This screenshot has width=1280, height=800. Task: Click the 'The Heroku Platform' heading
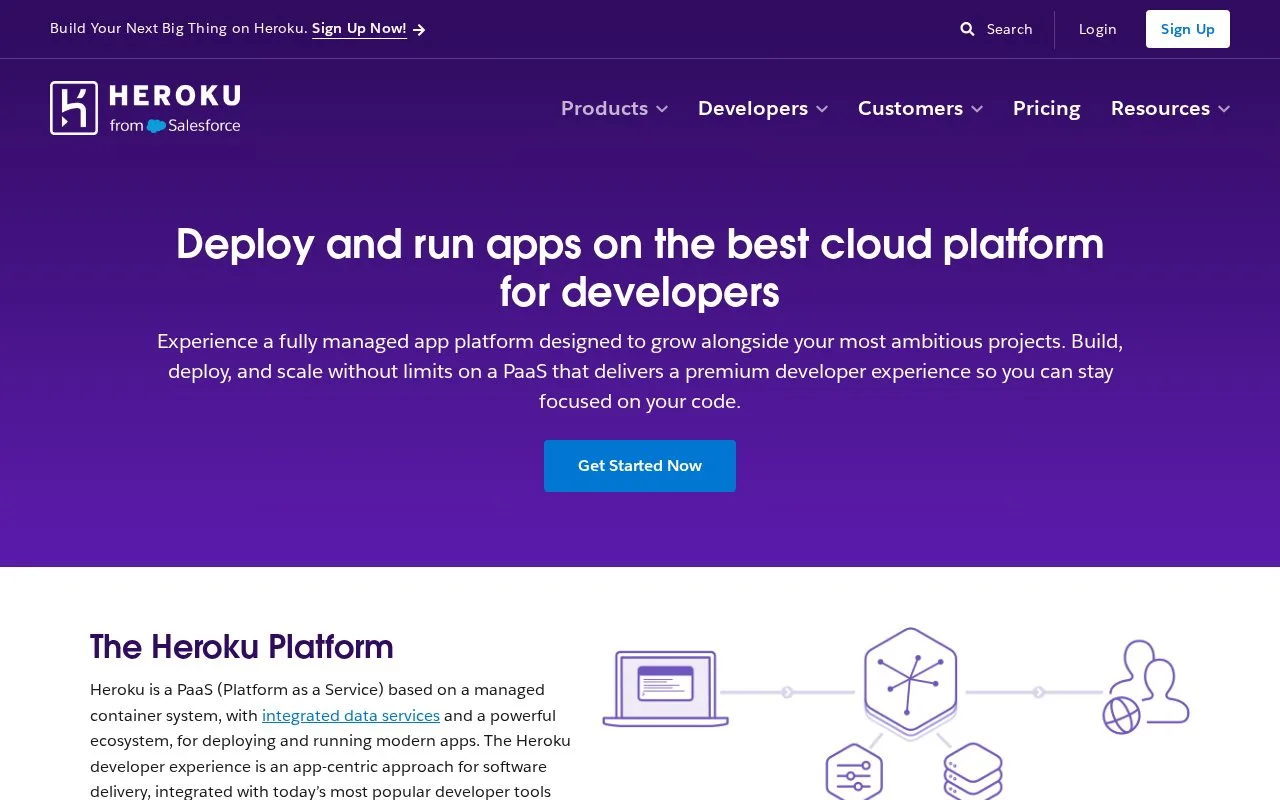pyautogui.click(x=242, y=647)
